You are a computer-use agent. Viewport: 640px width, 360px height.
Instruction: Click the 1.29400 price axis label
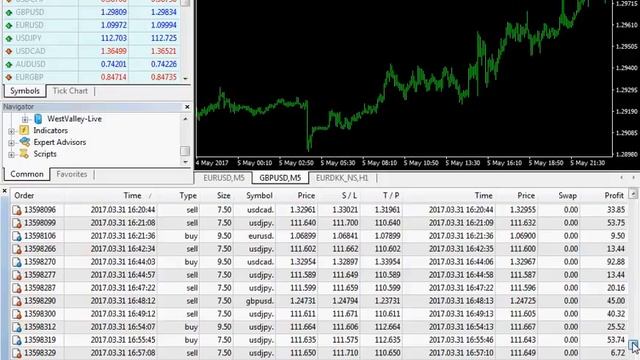click(x=627, y=68)
